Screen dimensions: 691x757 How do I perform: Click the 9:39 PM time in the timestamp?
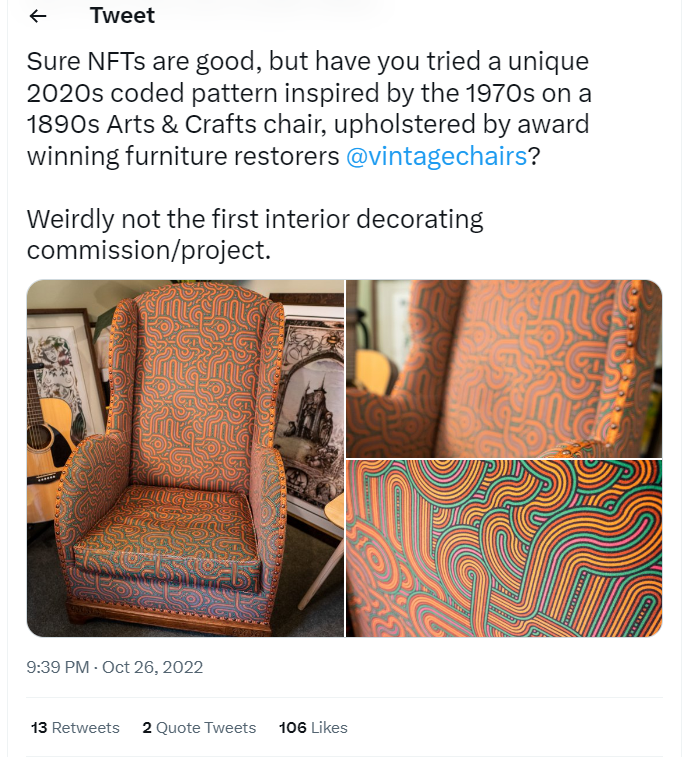tap(58, 667)
